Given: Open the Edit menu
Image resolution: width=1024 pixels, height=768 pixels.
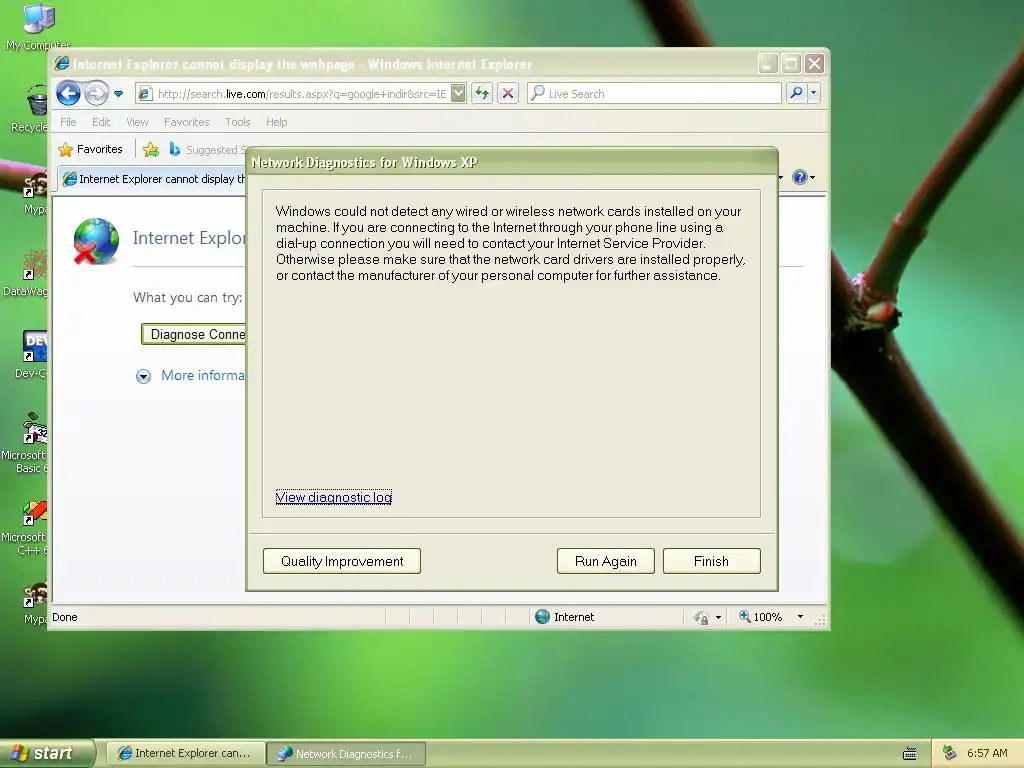Looking at the screenshot, I should (x=101, y=122).
